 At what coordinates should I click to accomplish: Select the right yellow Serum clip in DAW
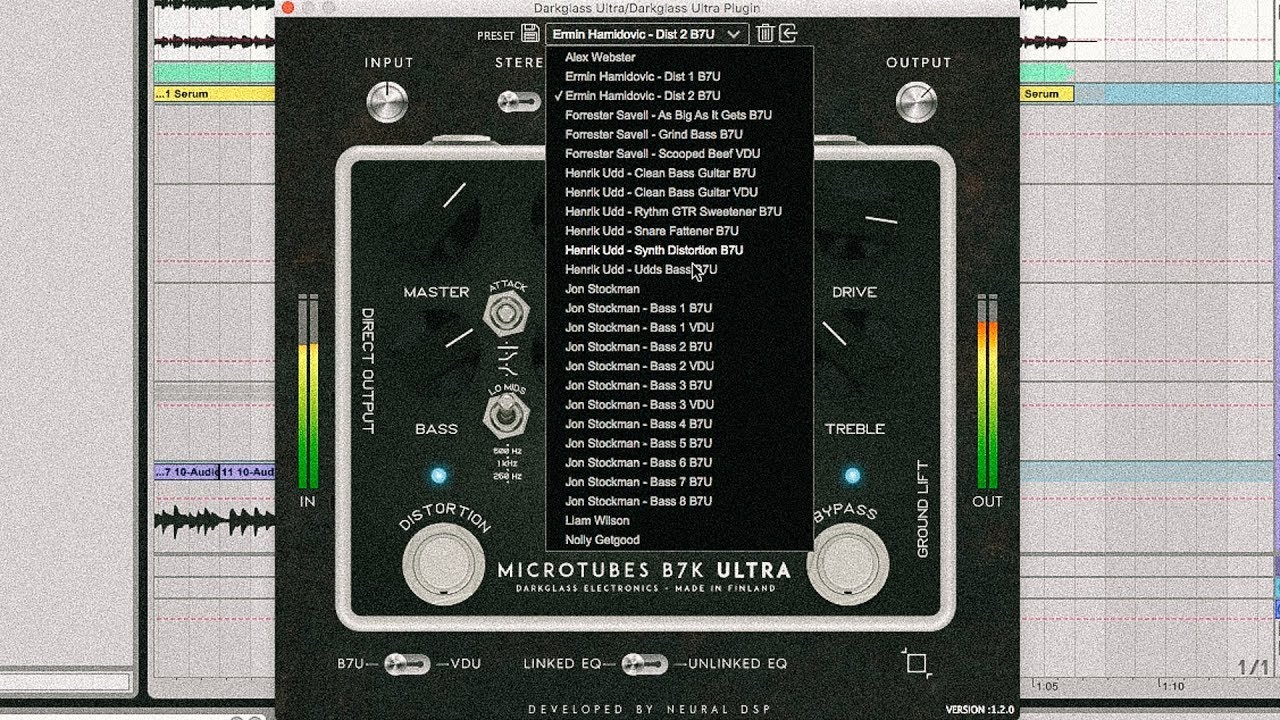point(1047,94)
